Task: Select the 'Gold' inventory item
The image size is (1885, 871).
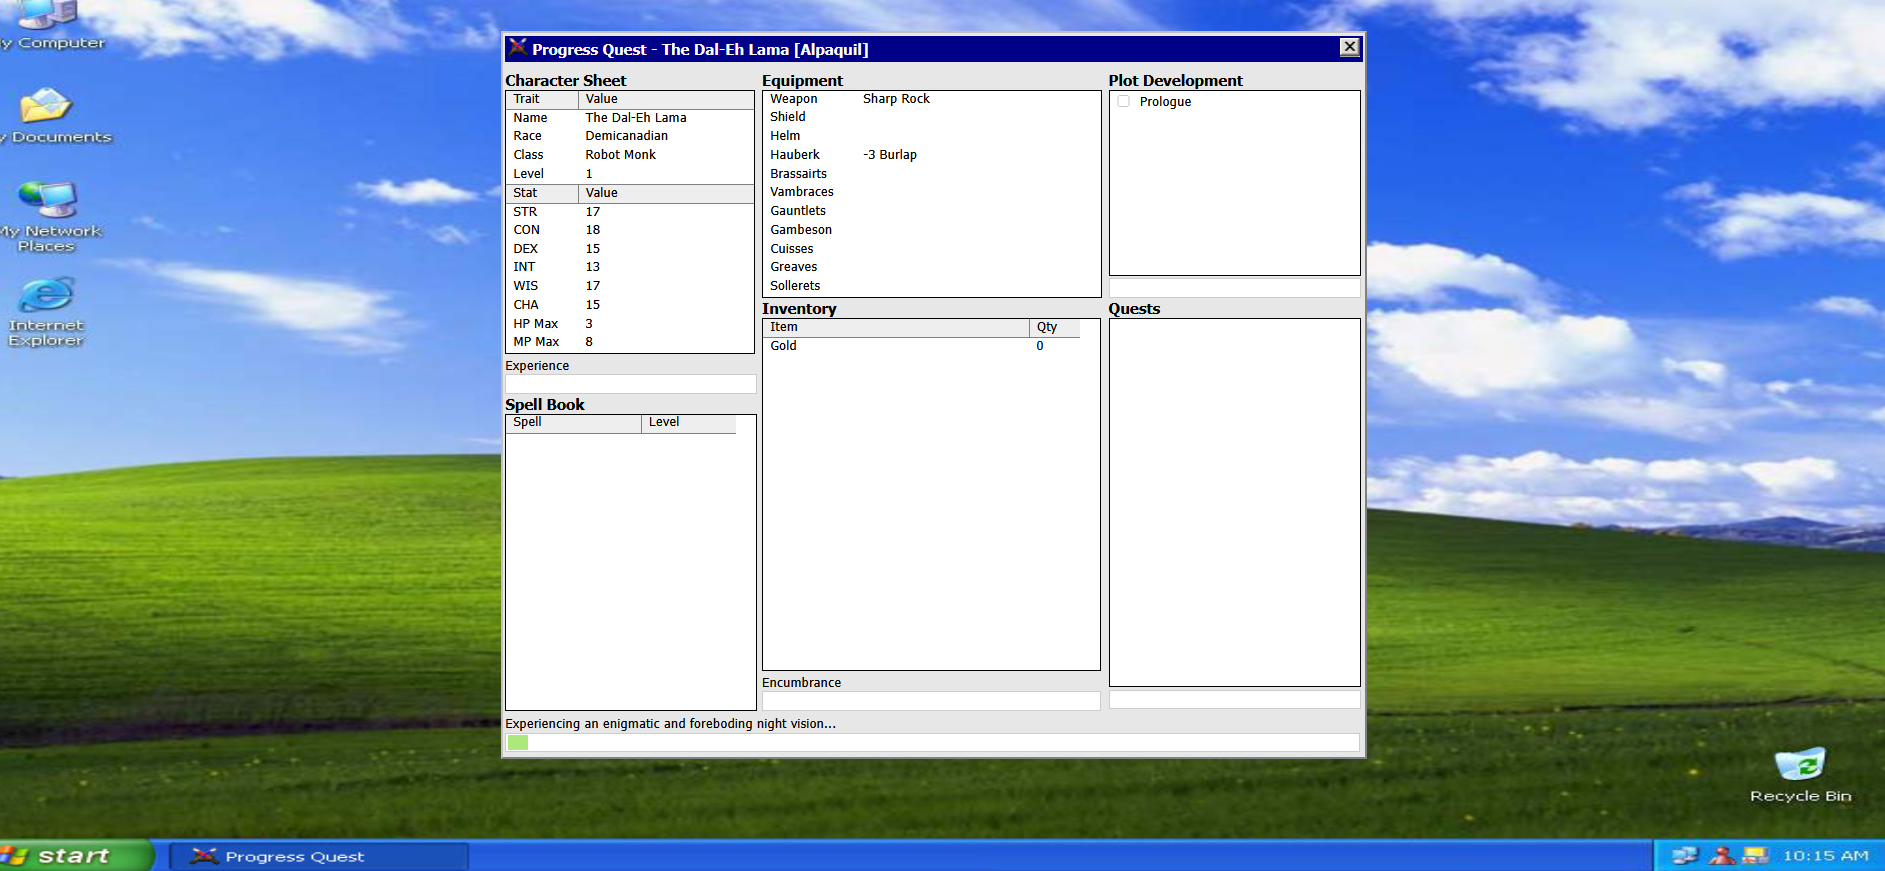Action: 783,346
